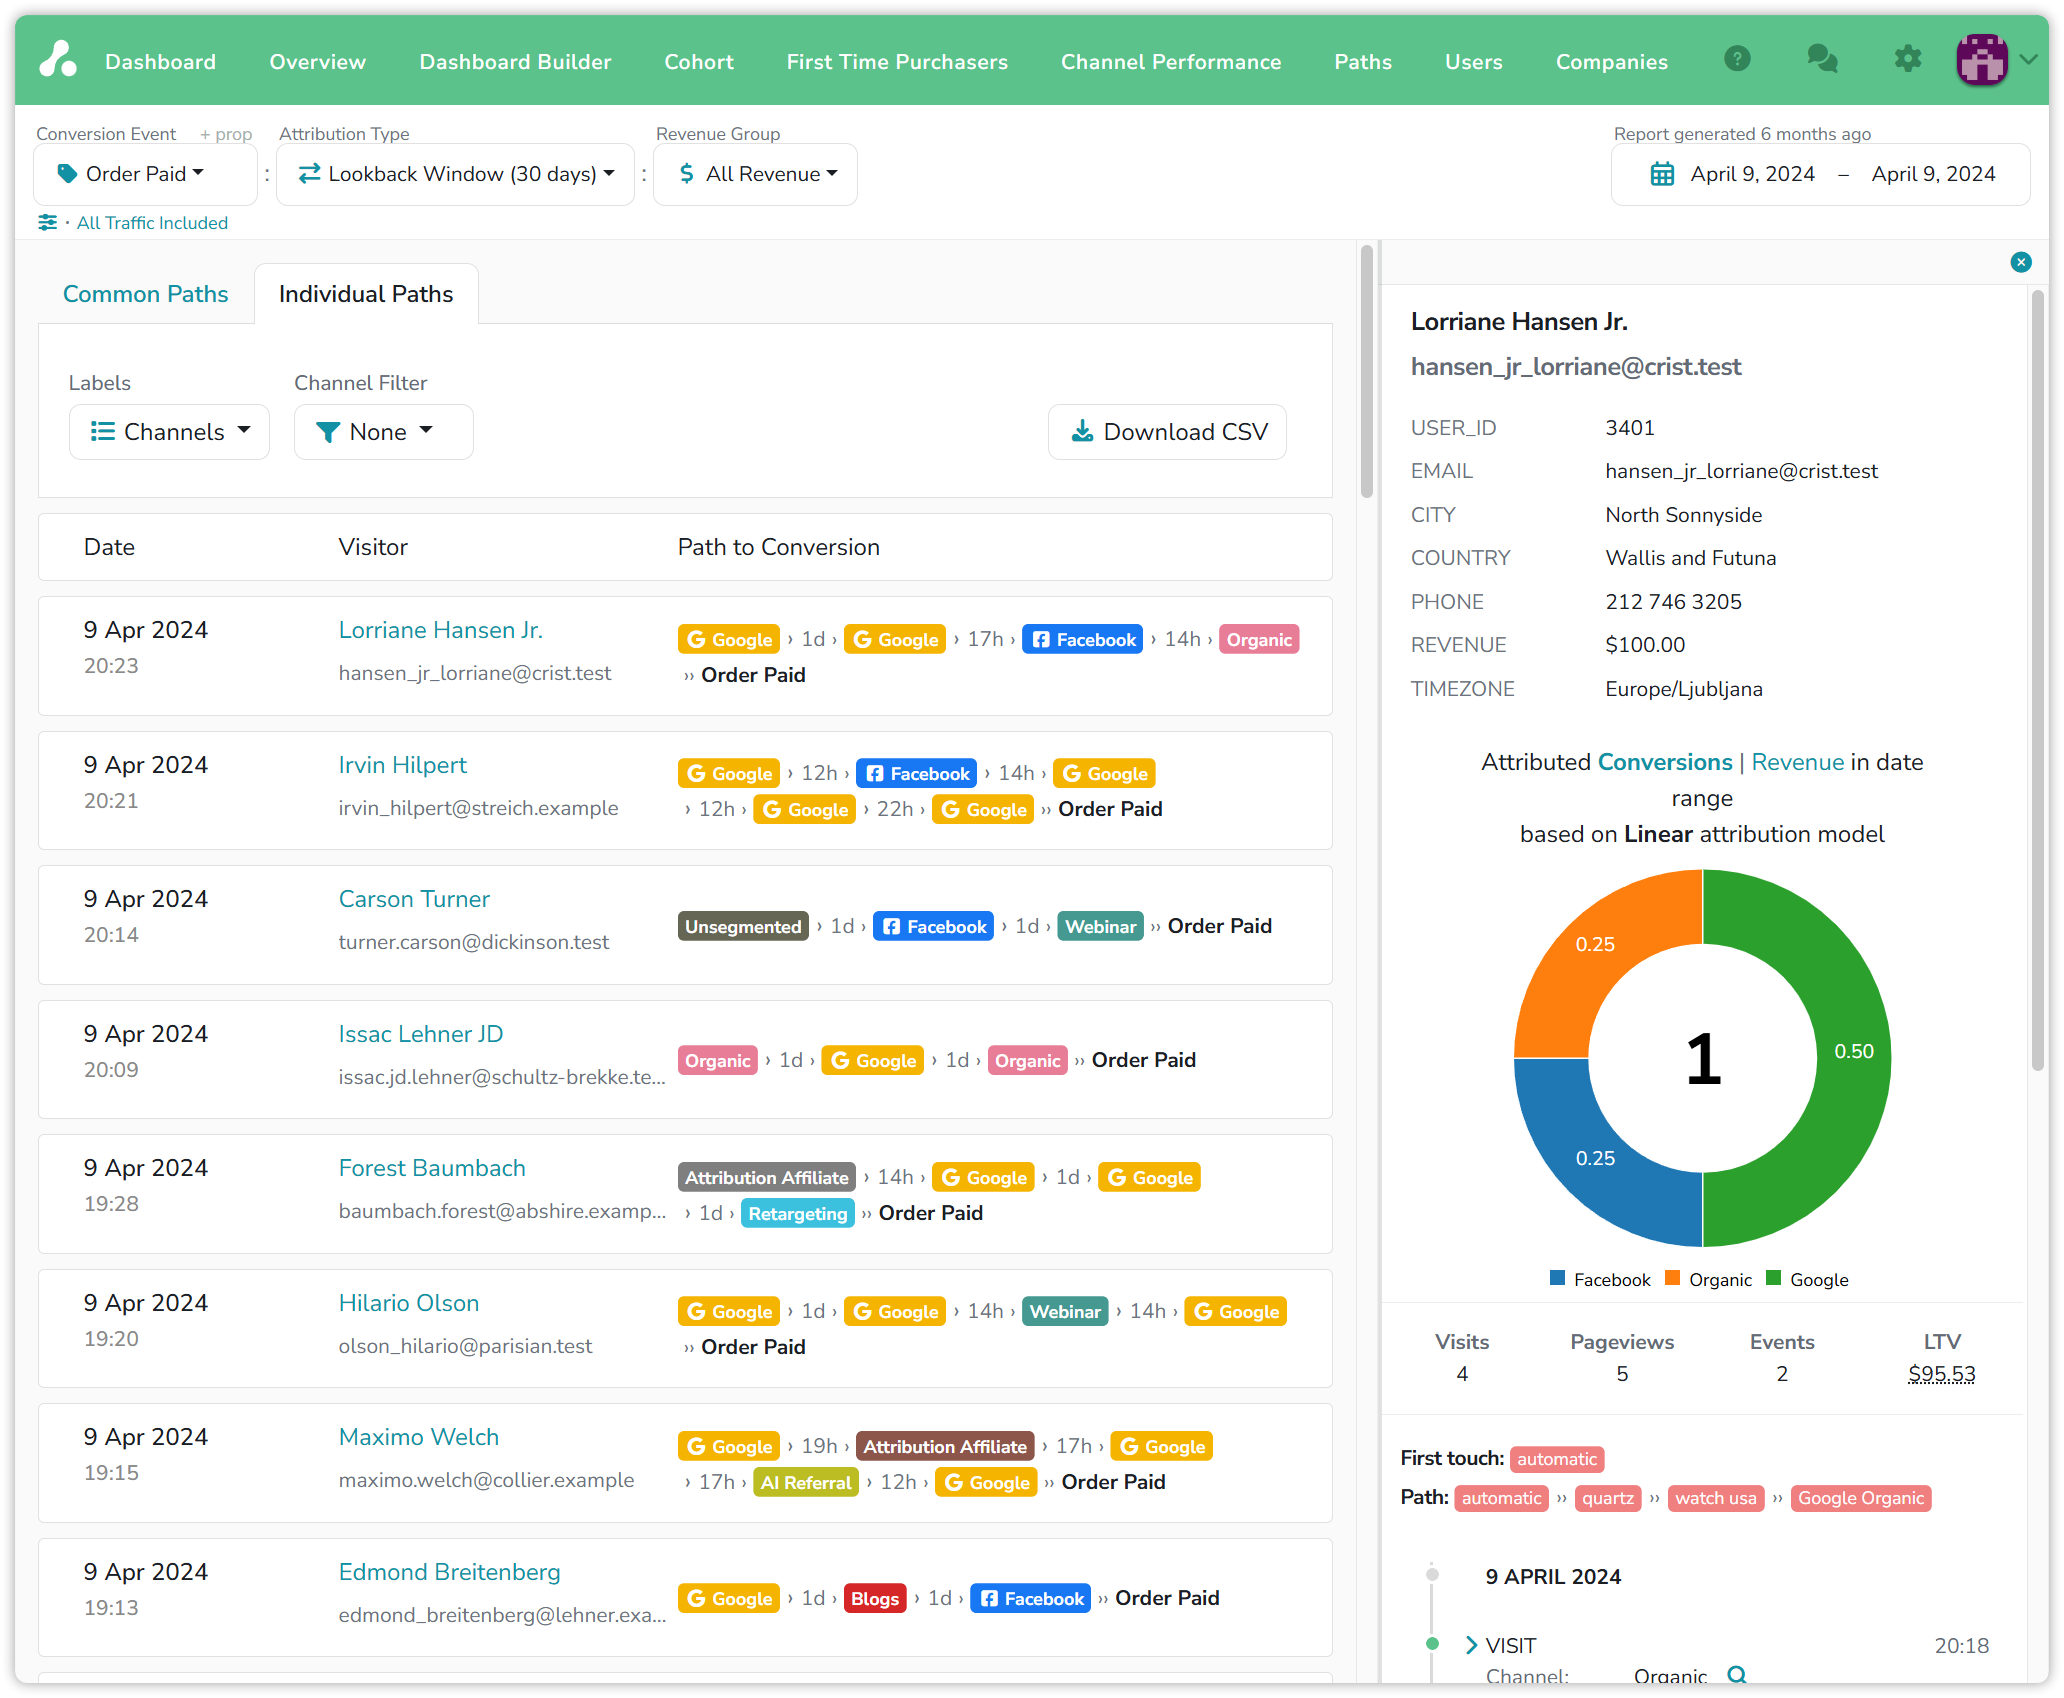The height and width of the screenshot is (1698, 2064).
Task: Click the user avatar icon
Action: click(1981, 60)
